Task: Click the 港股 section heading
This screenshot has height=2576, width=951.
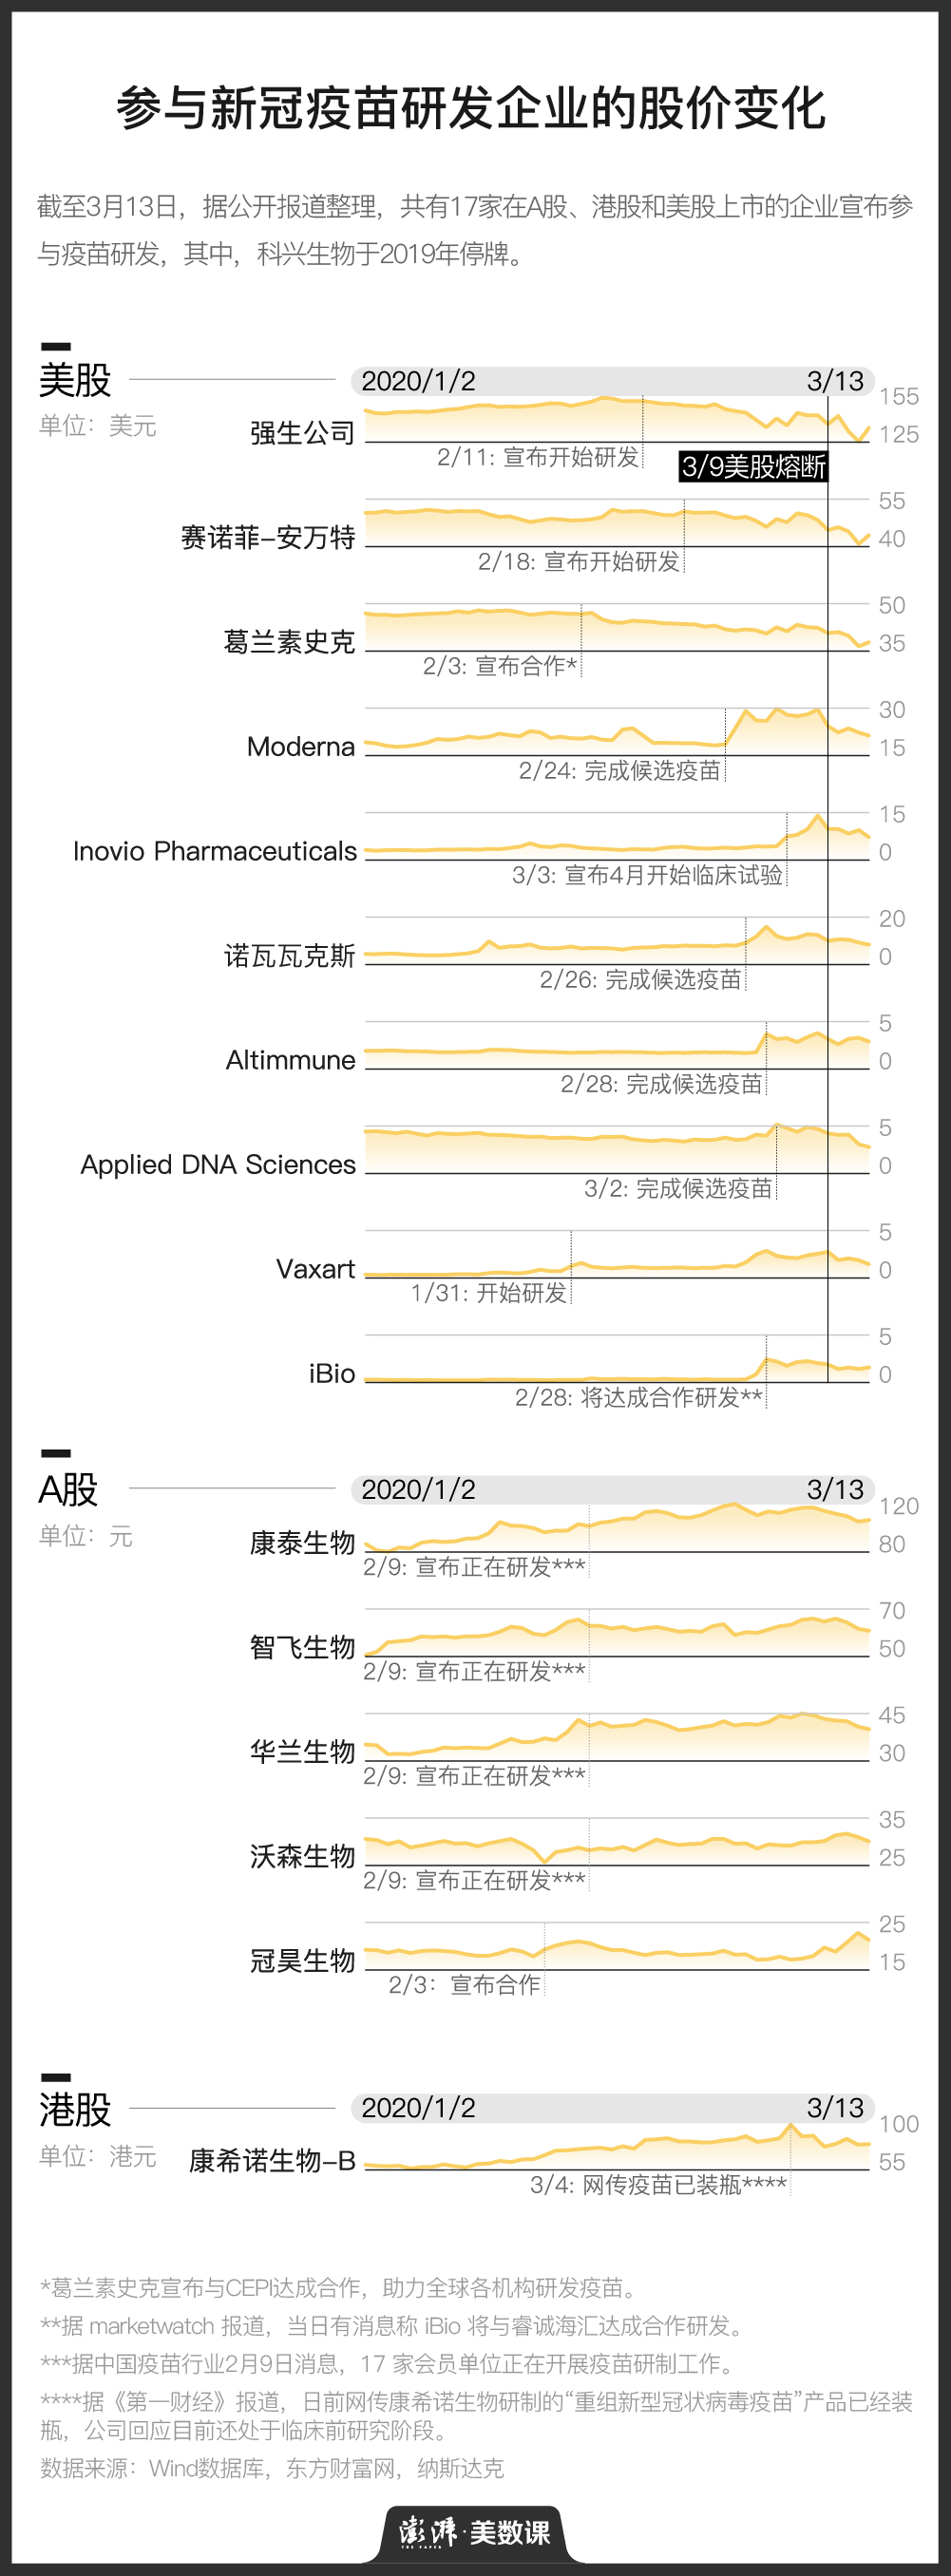Action: [x=75, y=2110]
